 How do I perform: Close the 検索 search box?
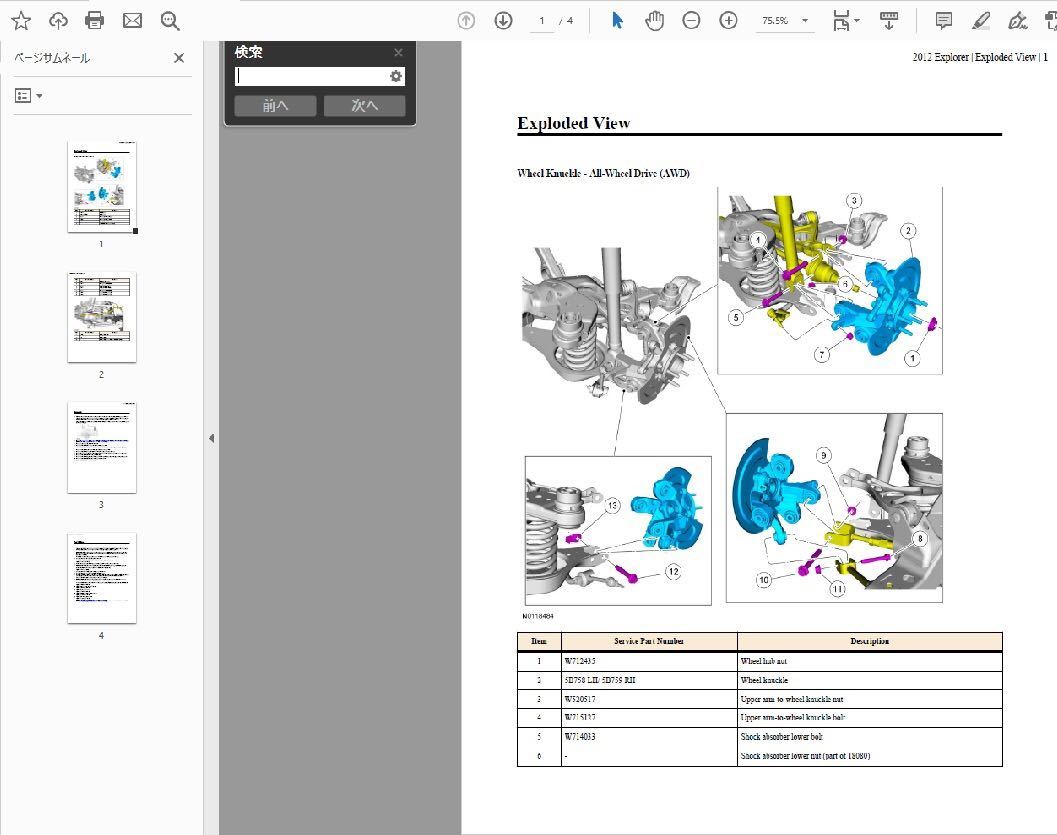click(398, 52)
